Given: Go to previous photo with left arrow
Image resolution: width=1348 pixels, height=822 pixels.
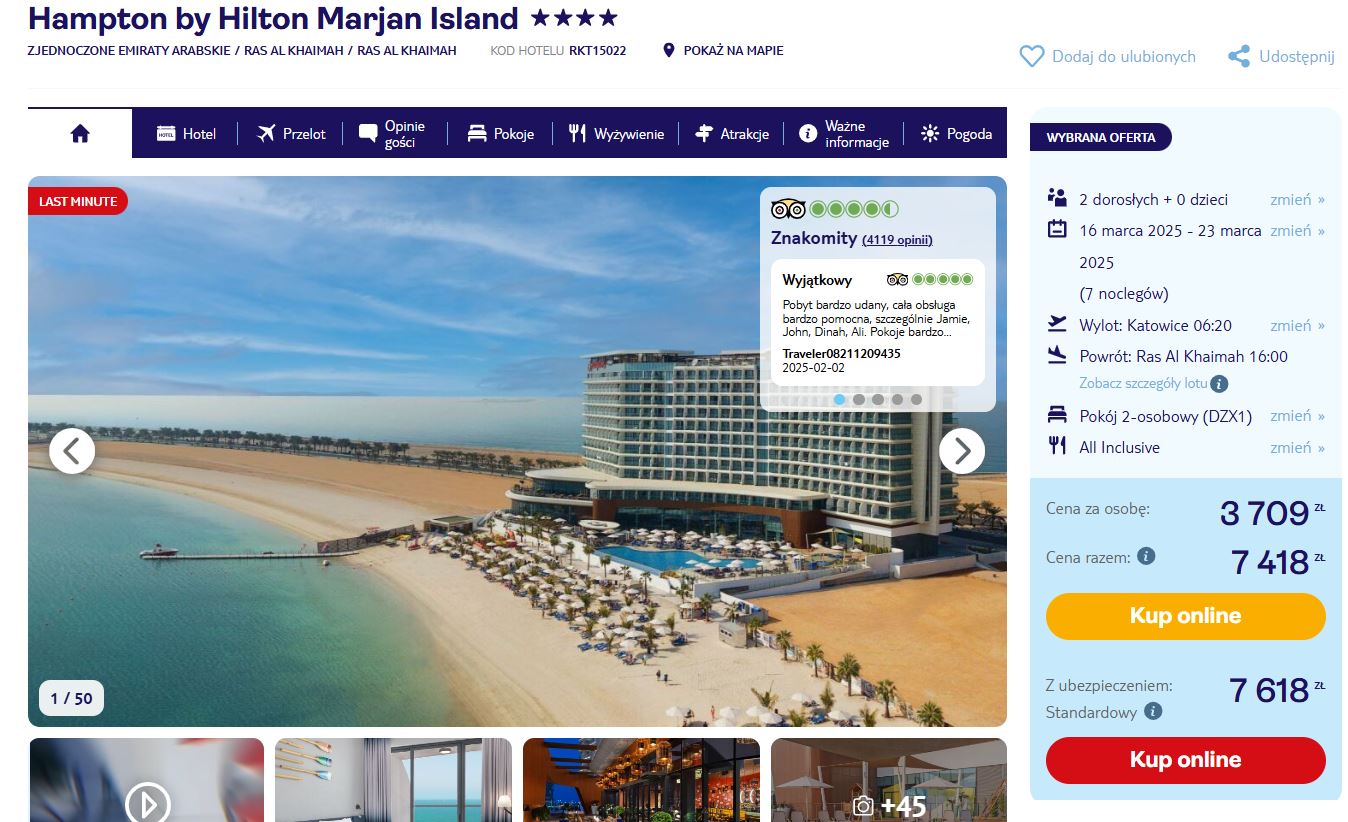Looking at the screenshot, I should click(x=72, y=451).
